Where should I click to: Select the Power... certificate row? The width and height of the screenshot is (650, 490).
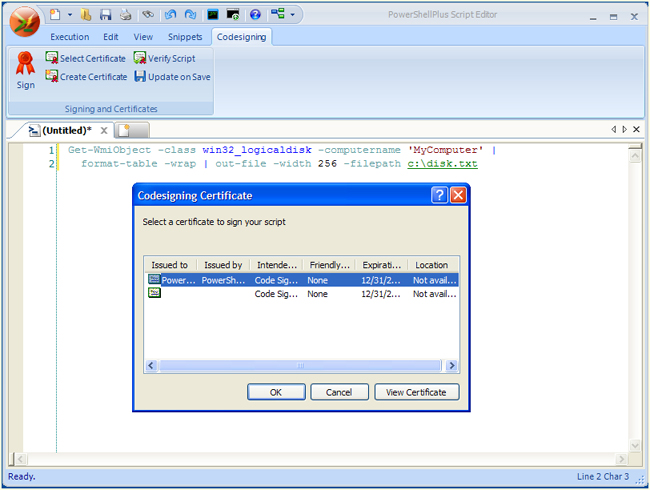(x=302, y=280)
